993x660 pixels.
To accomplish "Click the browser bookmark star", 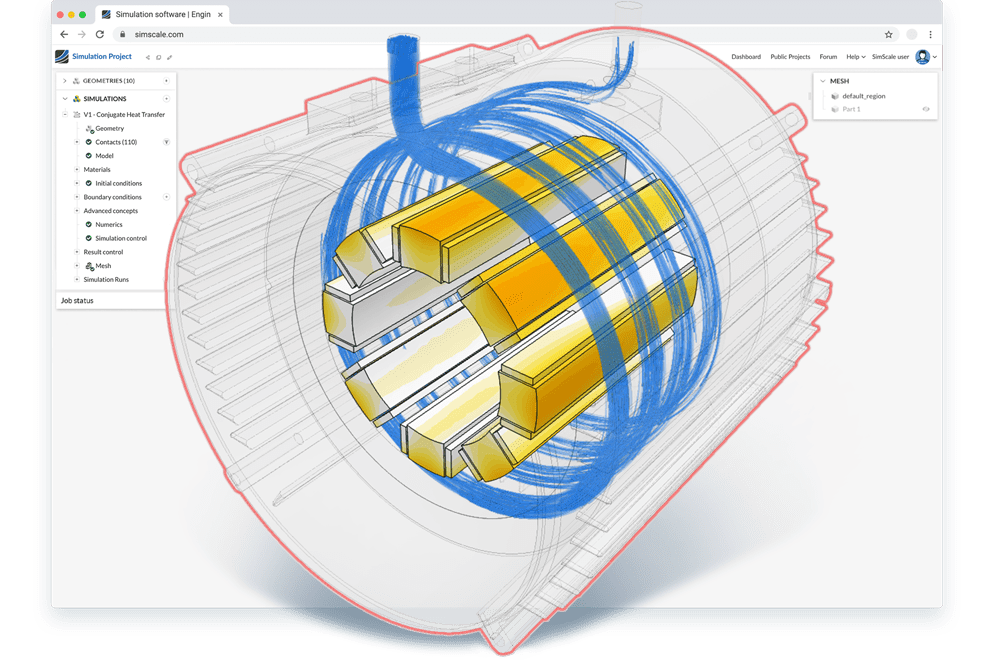I will click(887, 33).
